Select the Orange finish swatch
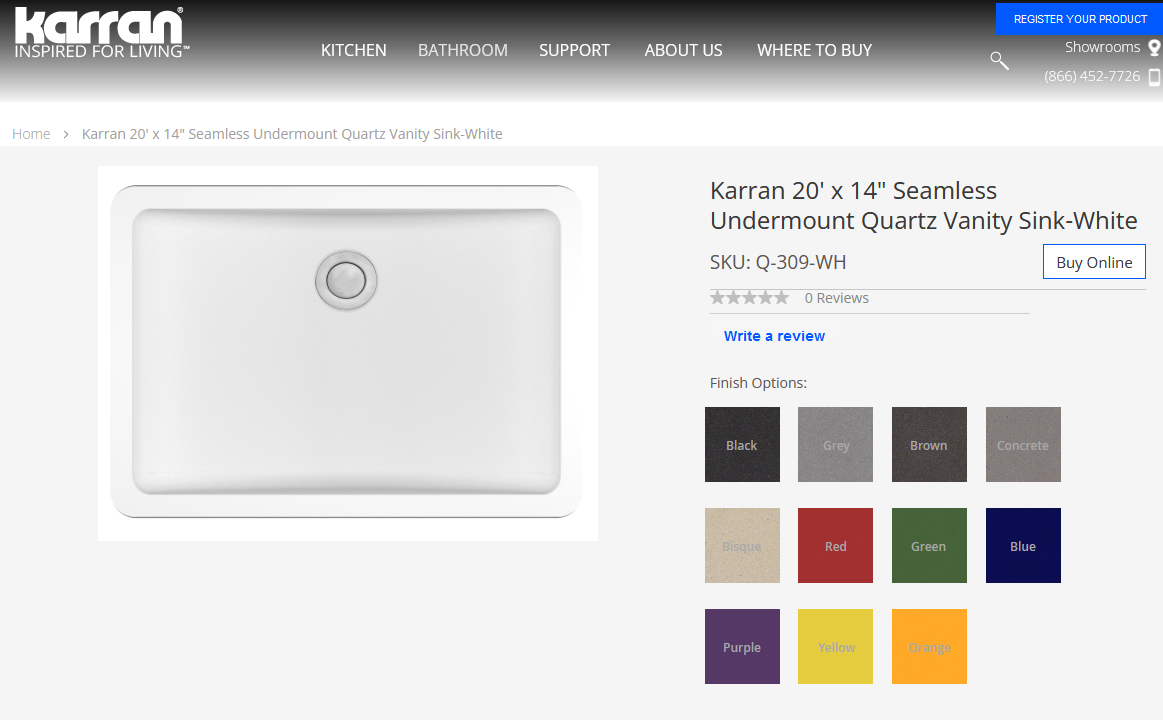1163x720 pixels. pos(929,646)
